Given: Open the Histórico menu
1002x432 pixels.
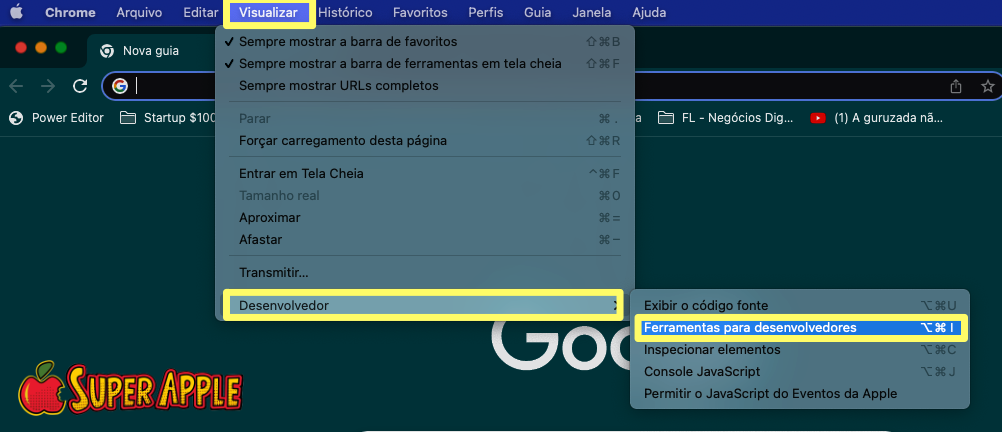Looking at the screenshot, I should point(345,13).
